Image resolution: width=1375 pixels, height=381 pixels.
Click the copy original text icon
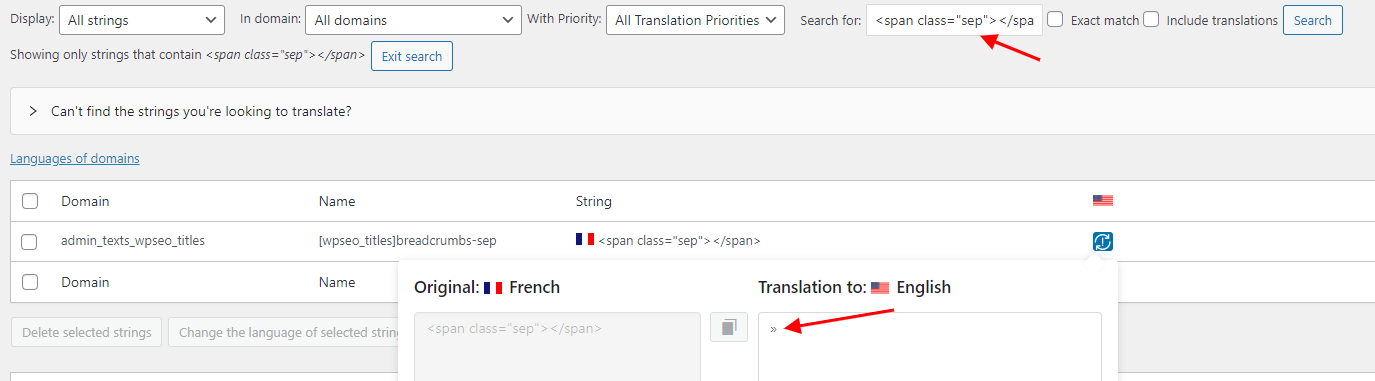point(729,327)
